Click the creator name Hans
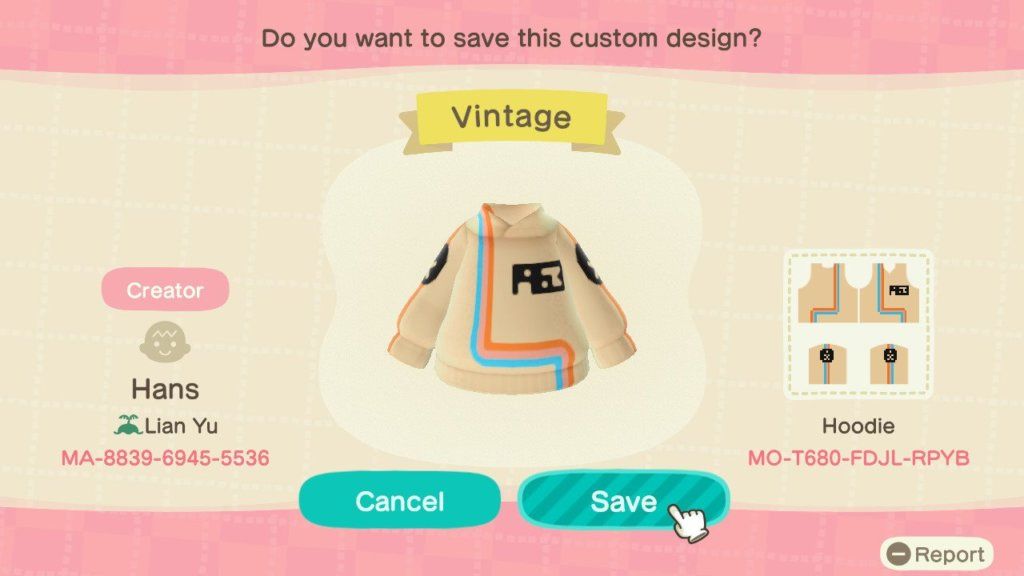Image resolution: width=1024 pixels, height=576 pixels. pos(165,389)
